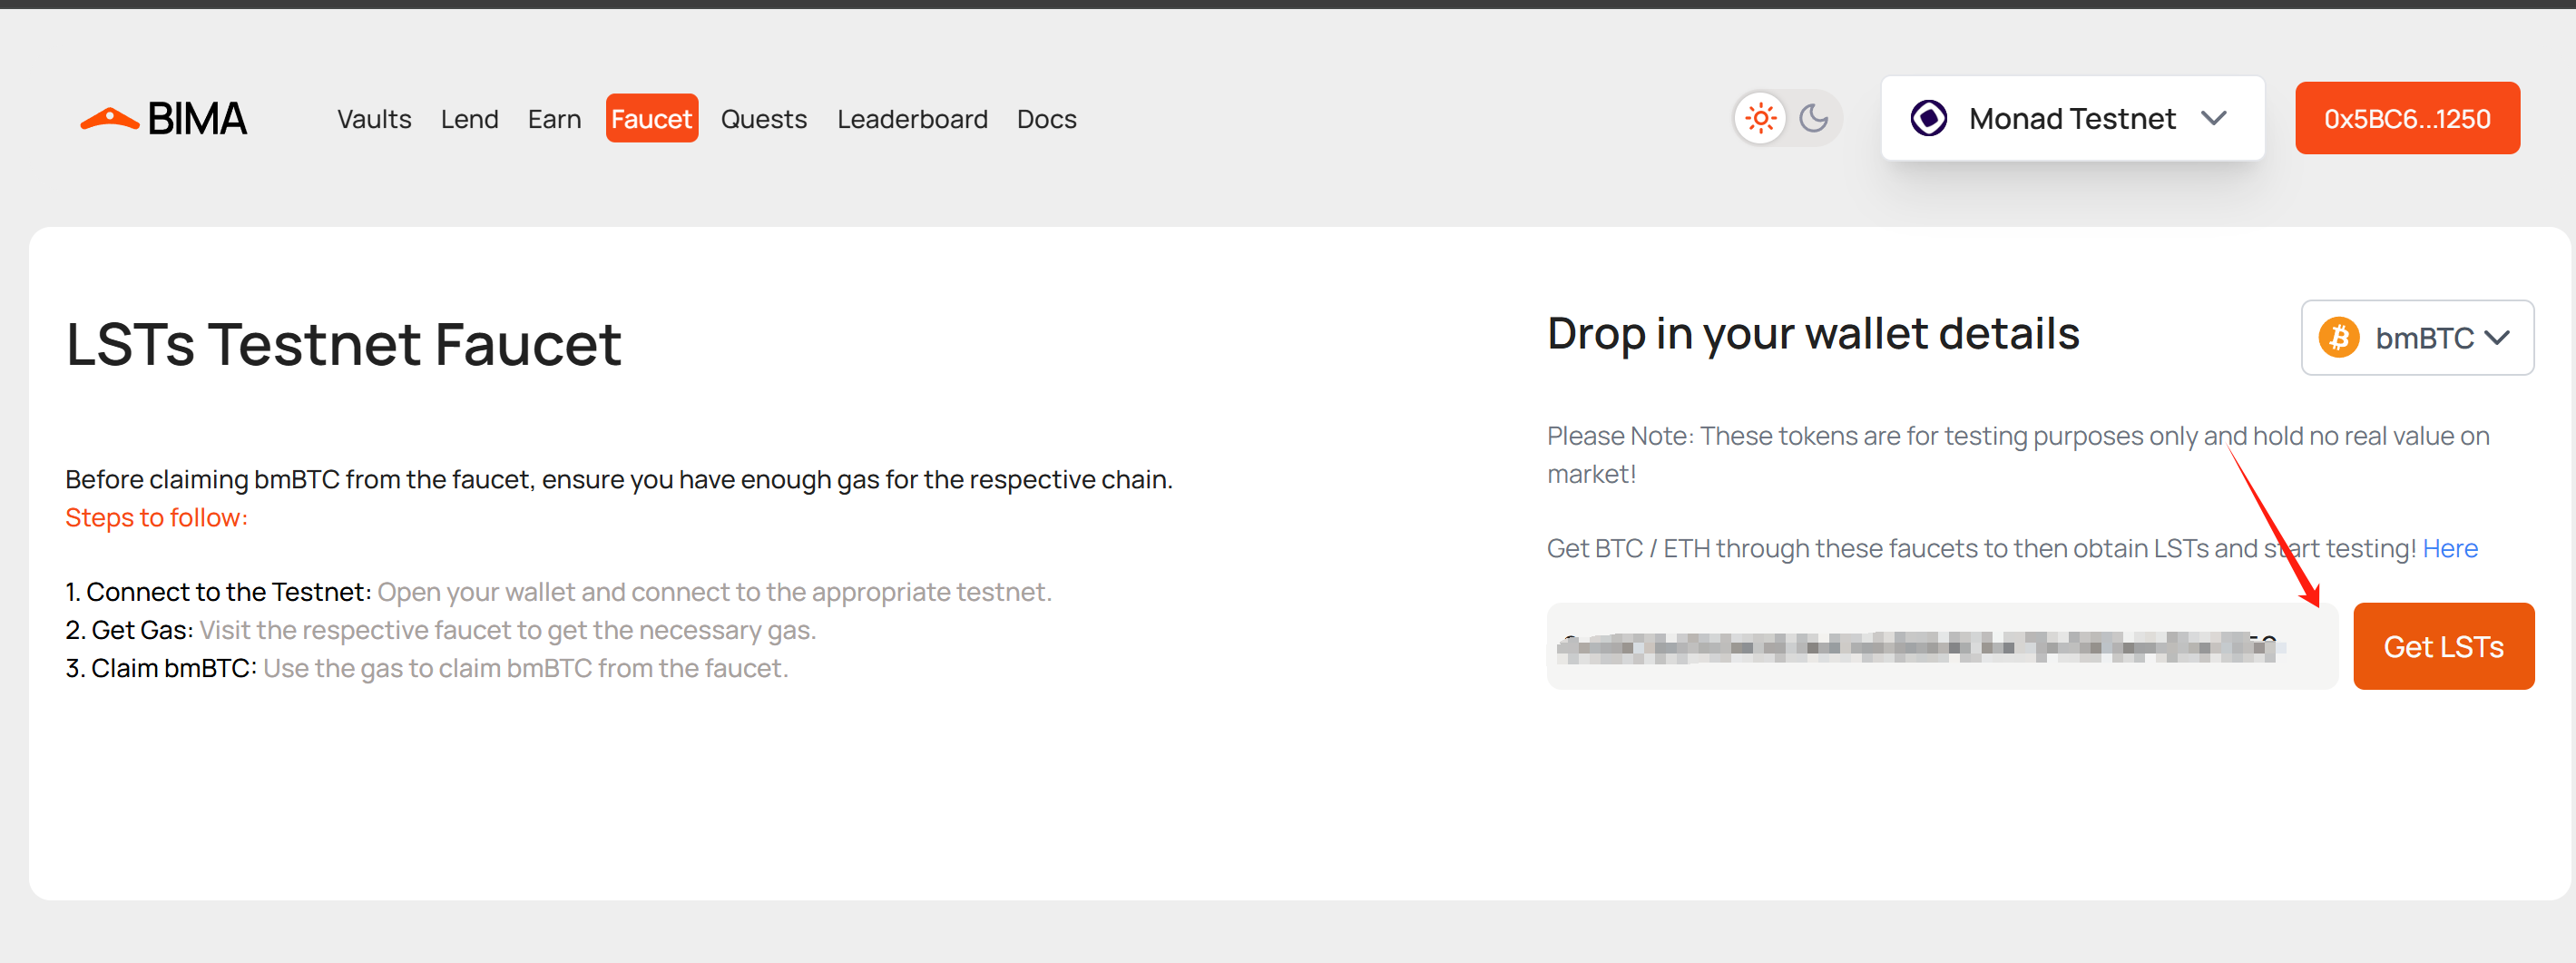Image resolution: width=2576 pixels, height=963 pixels.
Task: Open the Vaults menu item
Action: 374,119
